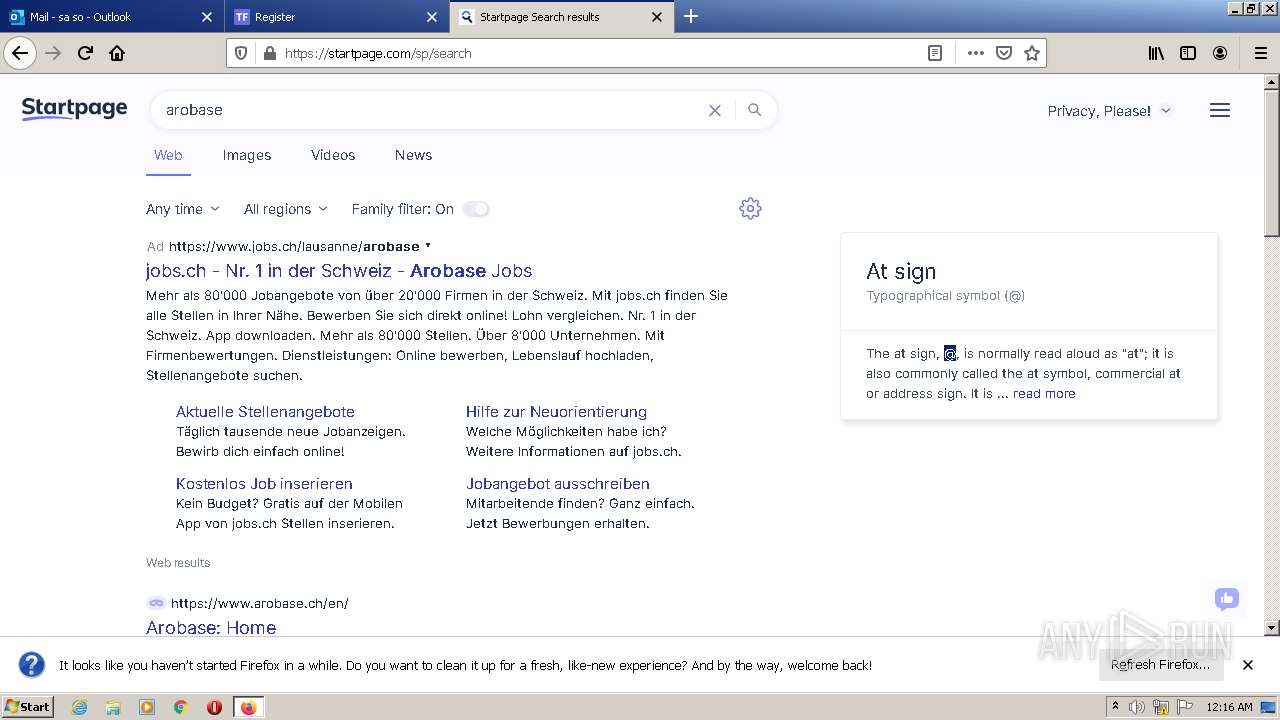
Task: Open the Opera icon in the taskbar
Action: click(x=214, y=707)
